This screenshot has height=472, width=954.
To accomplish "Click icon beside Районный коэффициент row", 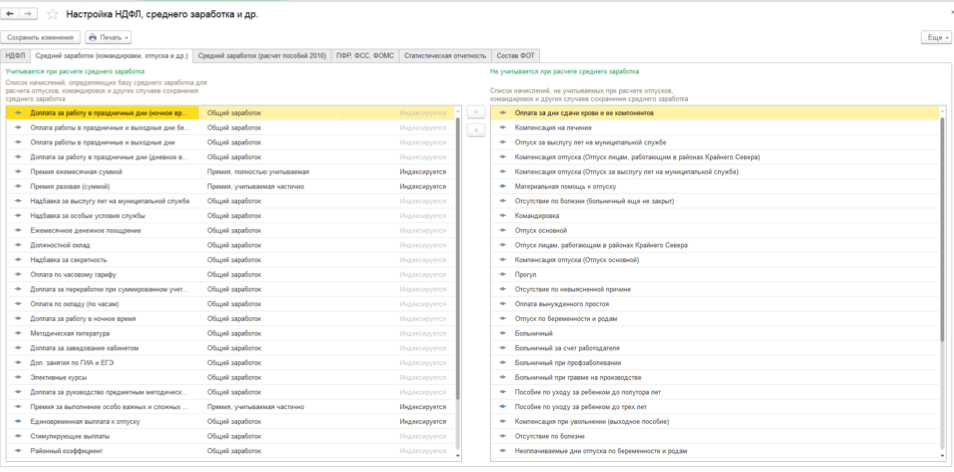I will (x=18, y=451).
